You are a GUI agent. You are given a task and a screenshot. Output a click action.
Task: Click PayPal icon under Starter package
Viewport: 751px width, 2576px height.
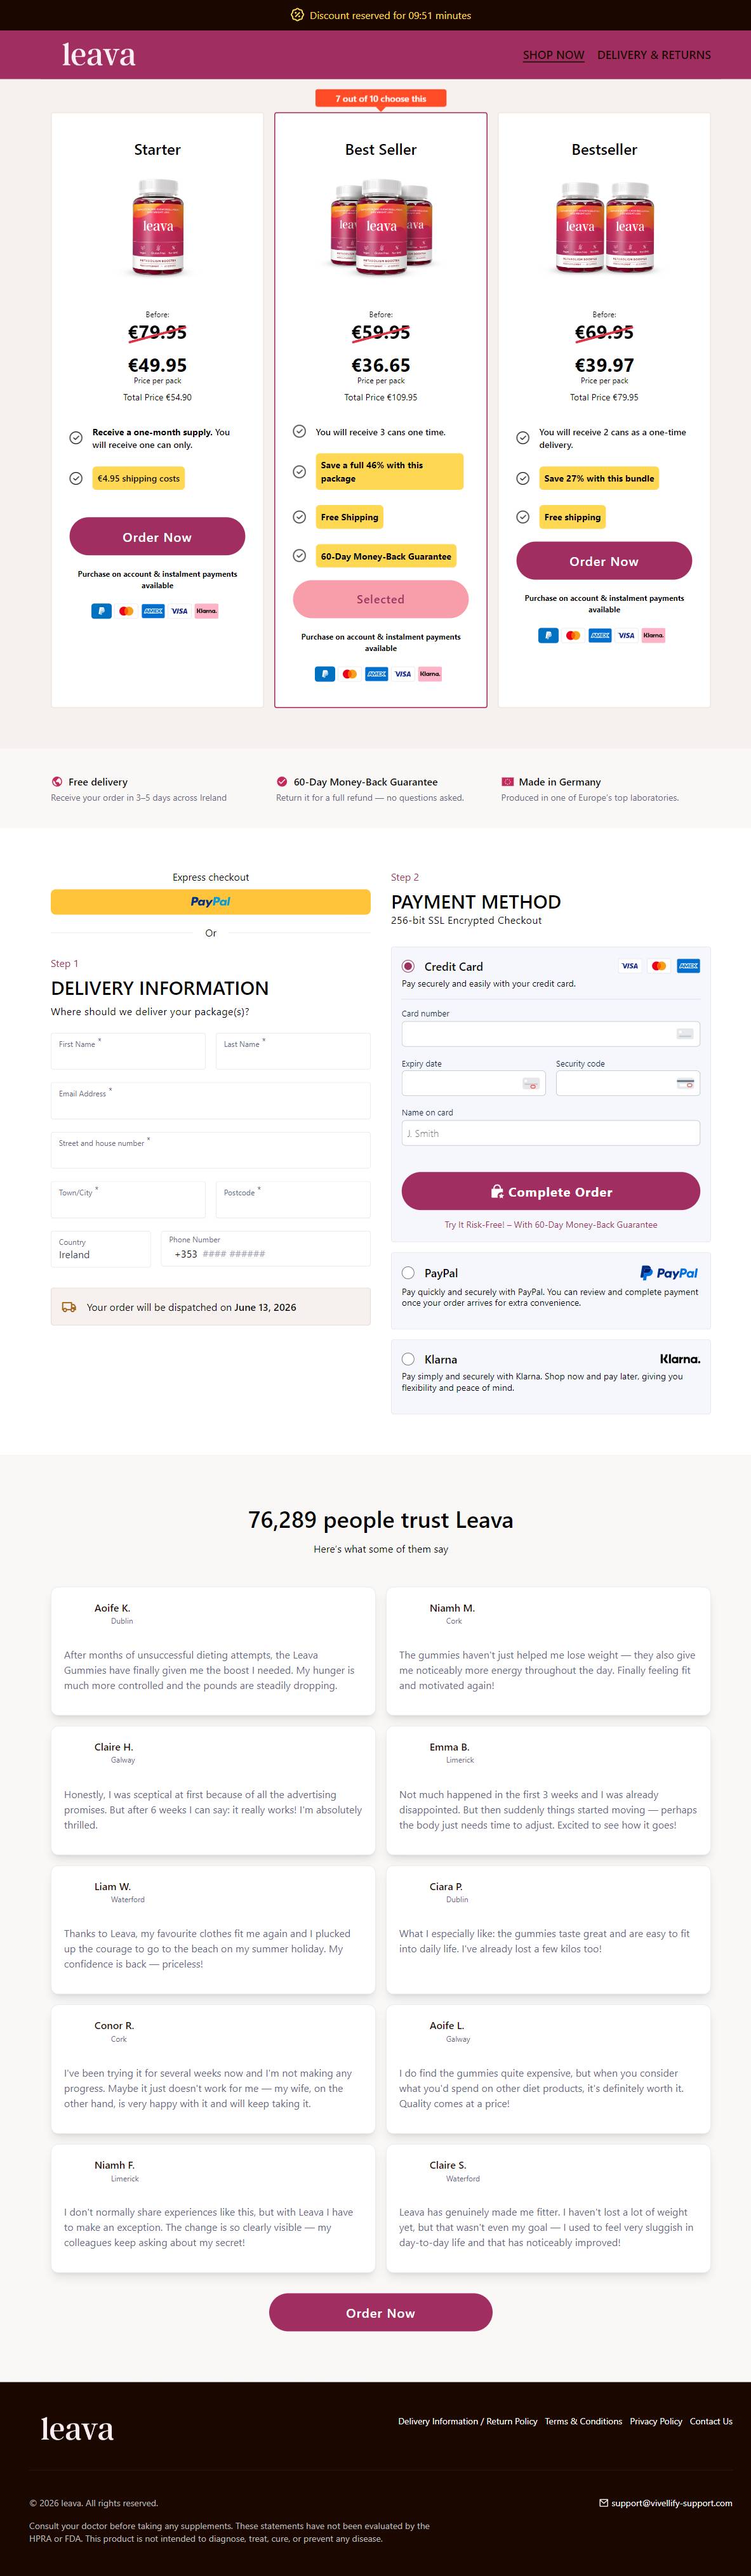click(101, 611)
